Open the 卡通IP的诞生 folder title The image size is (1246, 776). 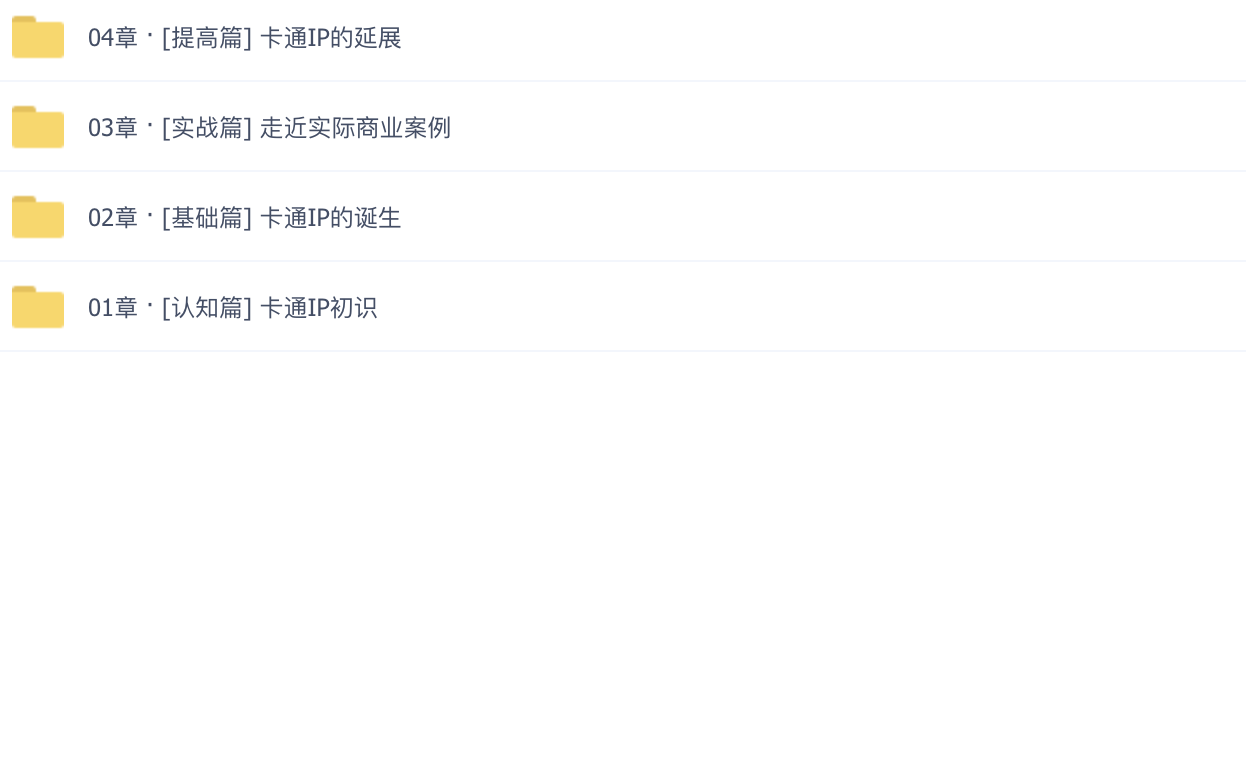coord(330,218)
